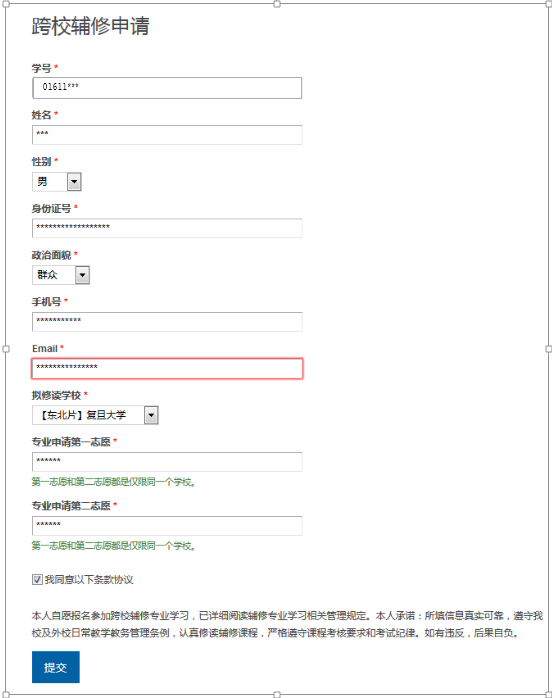The width and height of the screenshot is (552, 698).
Task: Toggle the 我同意以下条款协议 checkbox
Action: pos(37,579)
